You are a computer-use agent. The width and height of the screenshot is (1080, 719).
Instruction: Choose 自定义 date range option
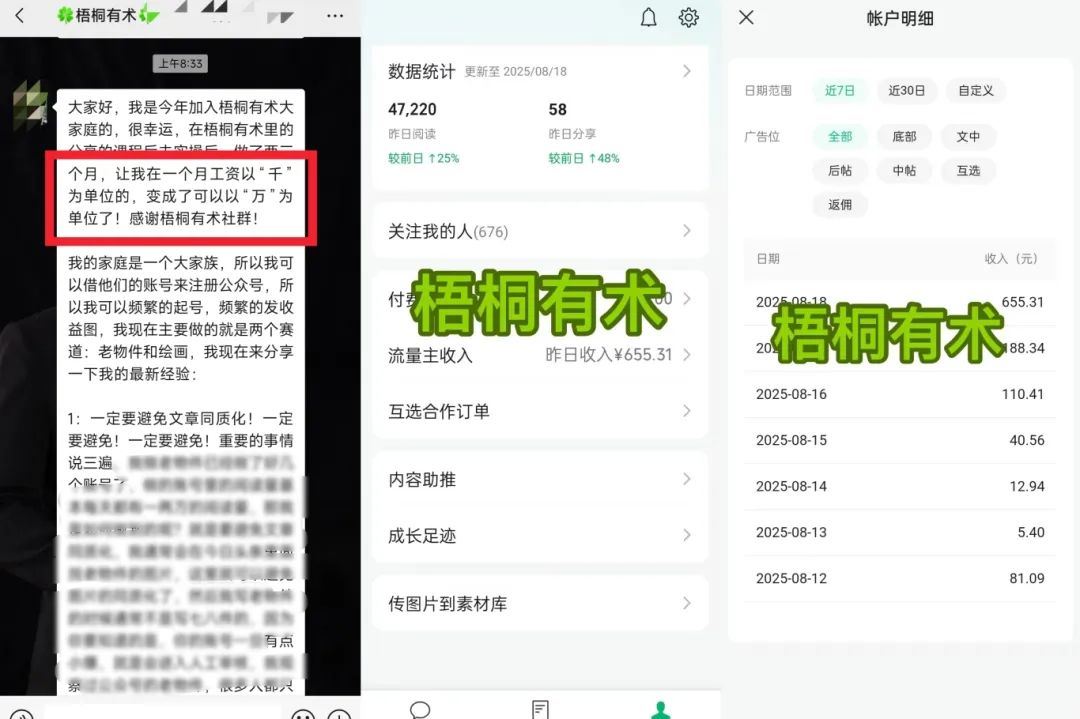tap(975, 91)
